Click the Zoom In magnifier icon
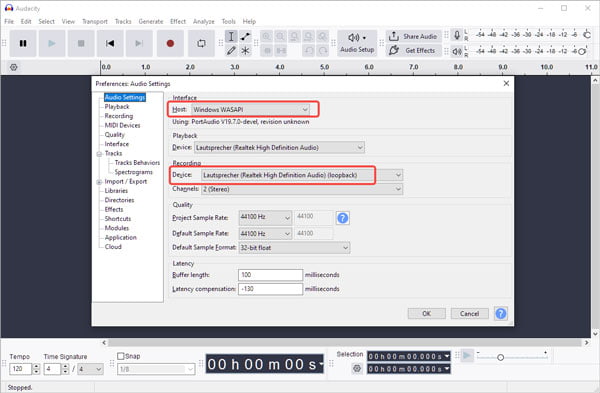 [267, 37]
